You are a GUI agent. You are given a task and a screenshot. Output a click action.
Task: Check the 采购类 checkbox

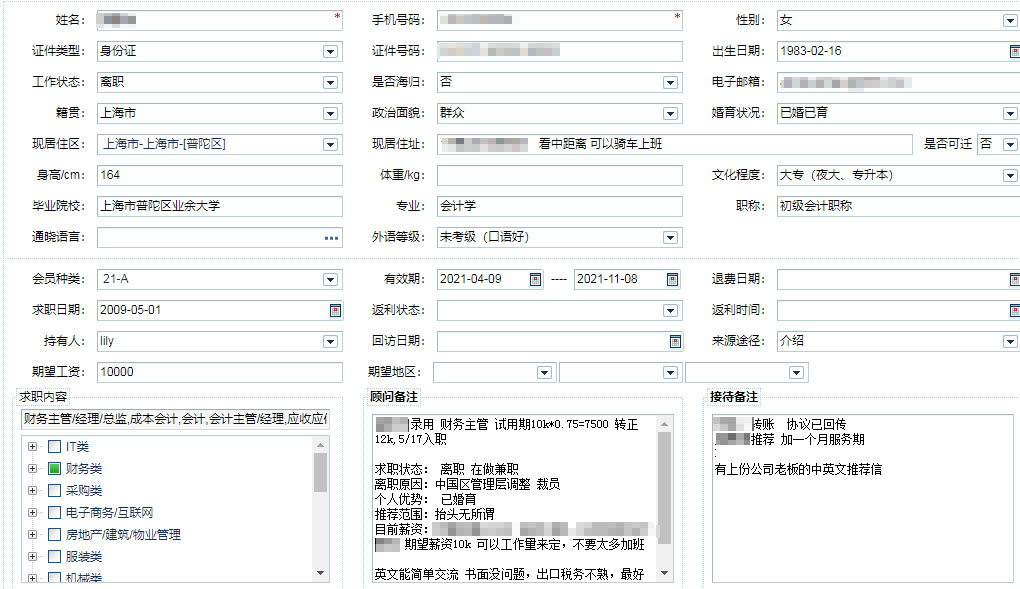point(55,491)
